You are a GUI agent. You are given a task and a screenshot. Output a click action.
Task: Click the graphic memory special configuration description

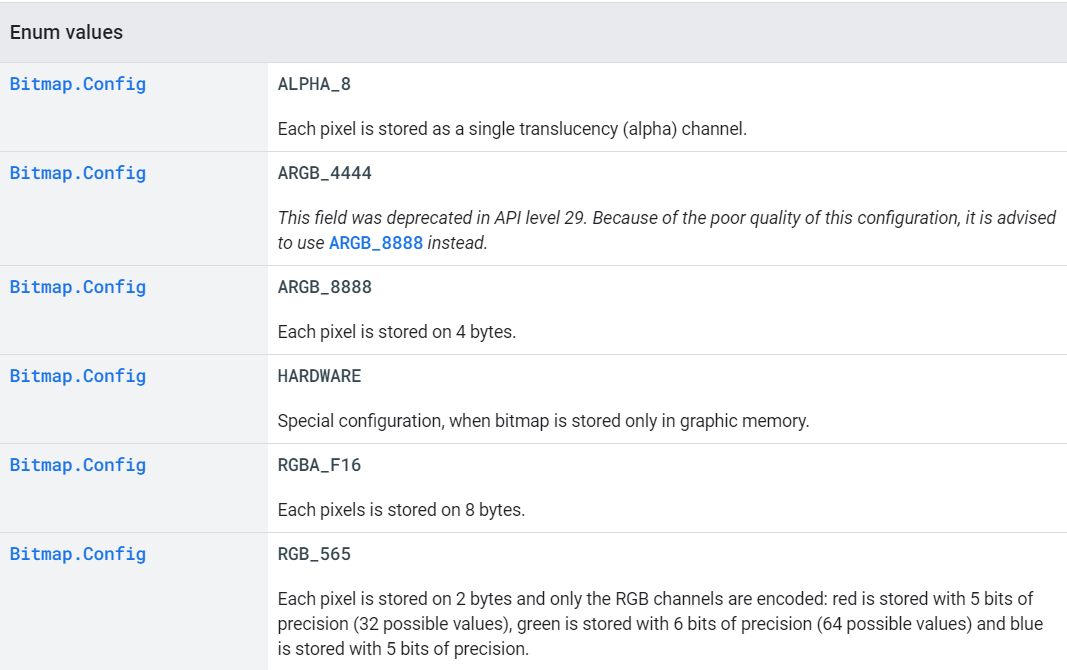543,421
